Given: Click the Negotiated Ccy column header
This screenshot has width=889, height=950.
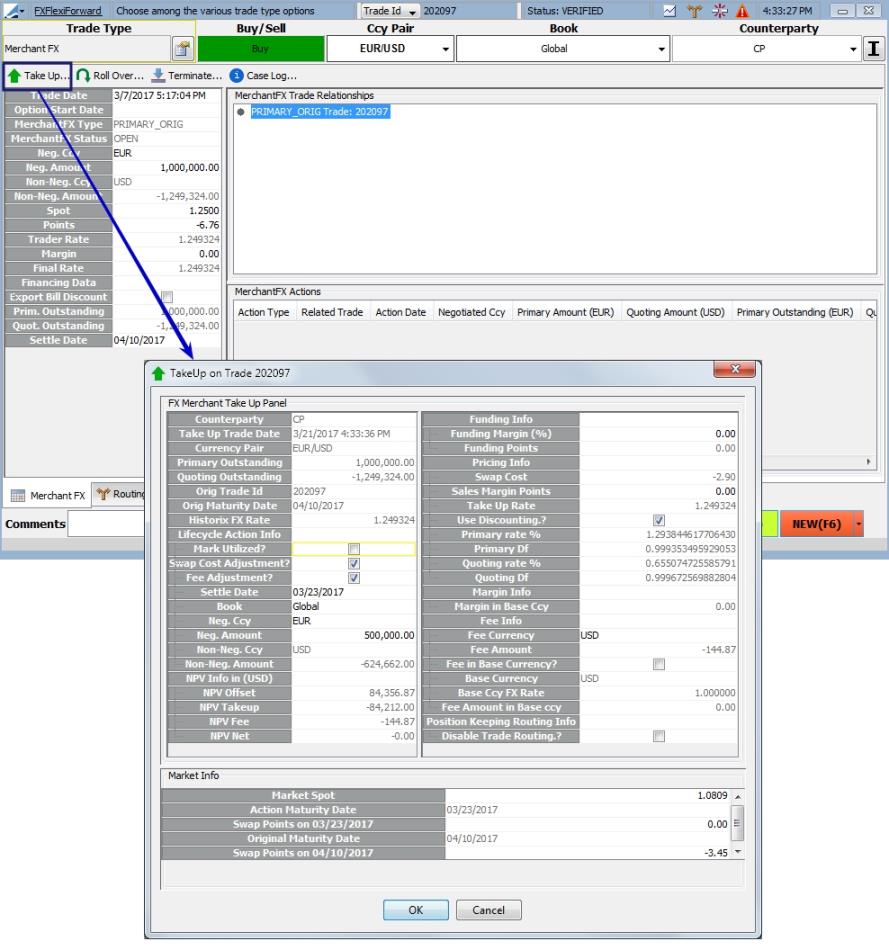Looking at the screenshot, I should (471, 312).
